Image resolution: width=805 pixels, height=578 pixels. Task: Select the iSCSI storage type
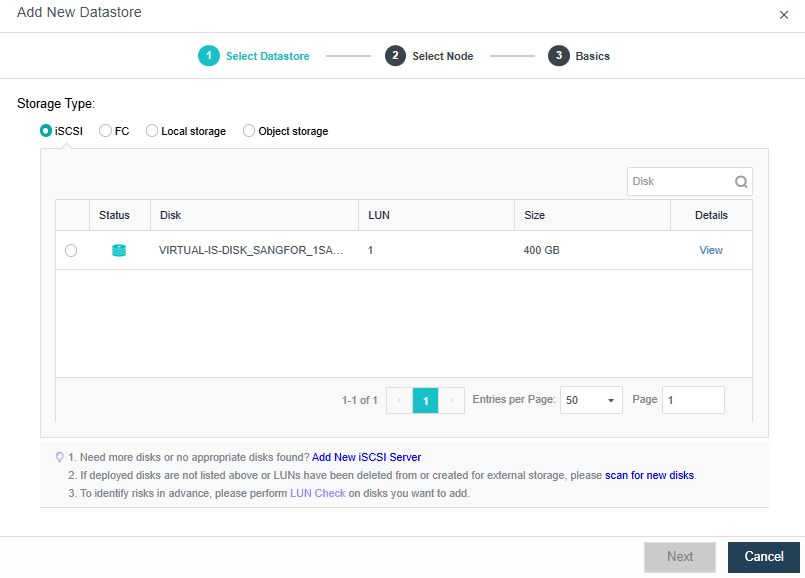pos(46,131)
